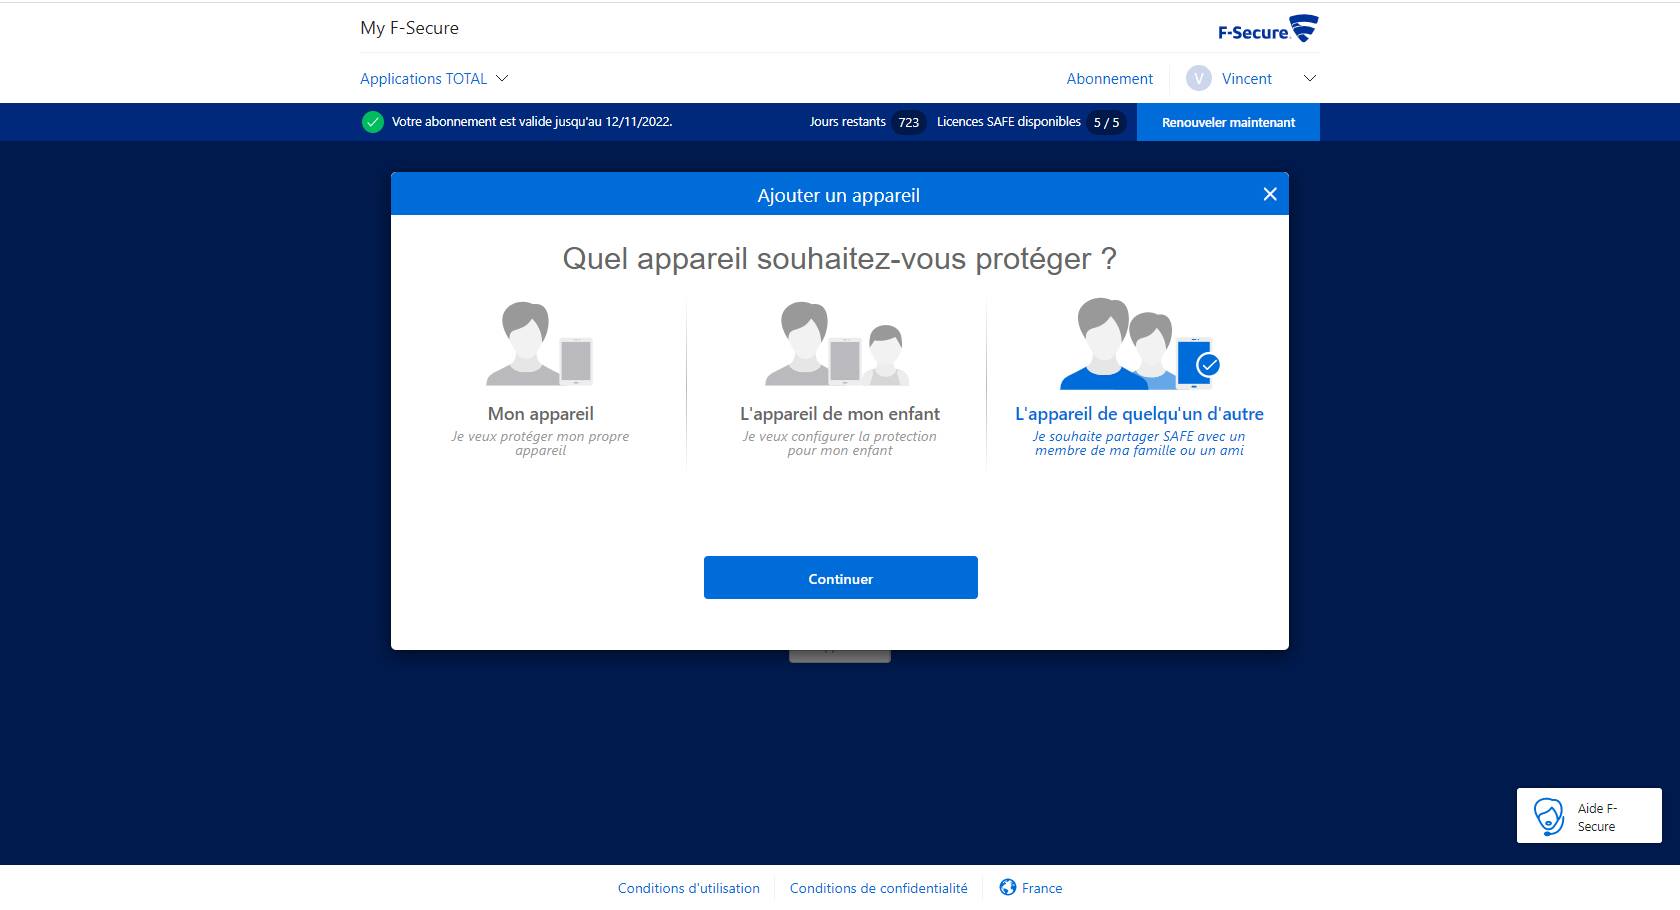Open Conditions de confidentialité link
This screenshot has width=1680, height=910.
(878, 888)
